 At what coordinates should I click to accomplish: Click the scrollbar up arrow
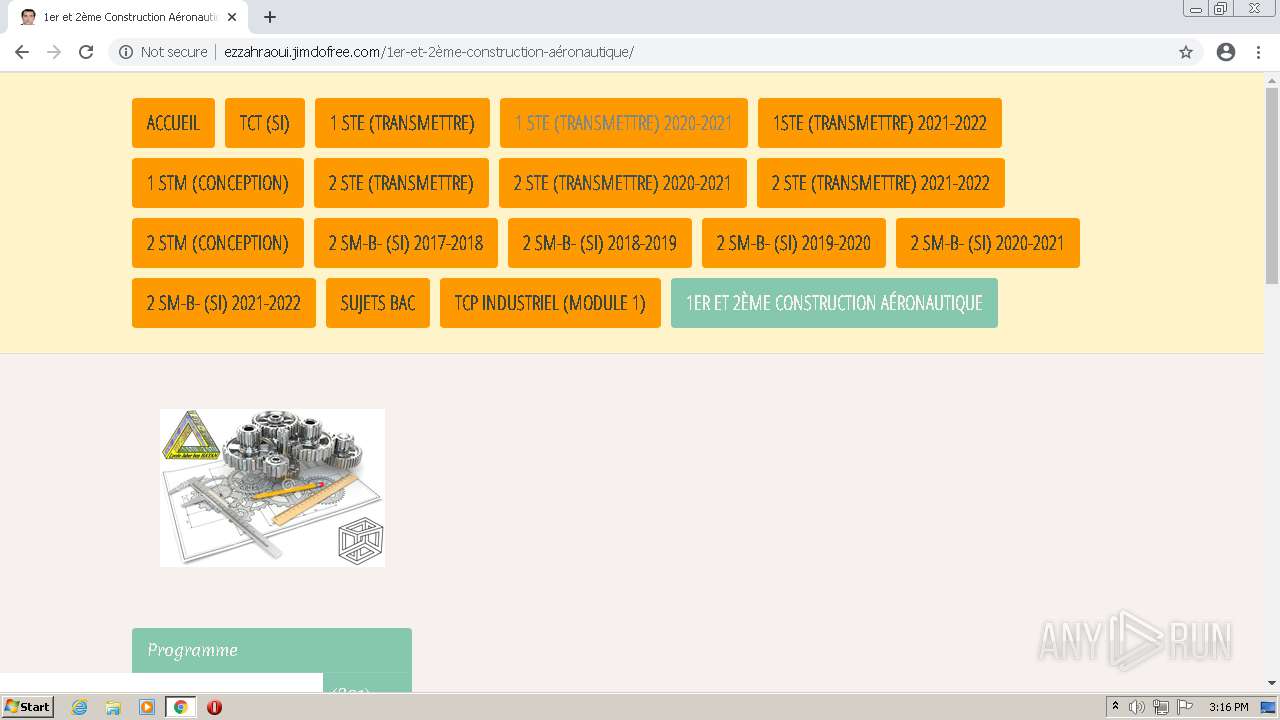point(1272,79)
